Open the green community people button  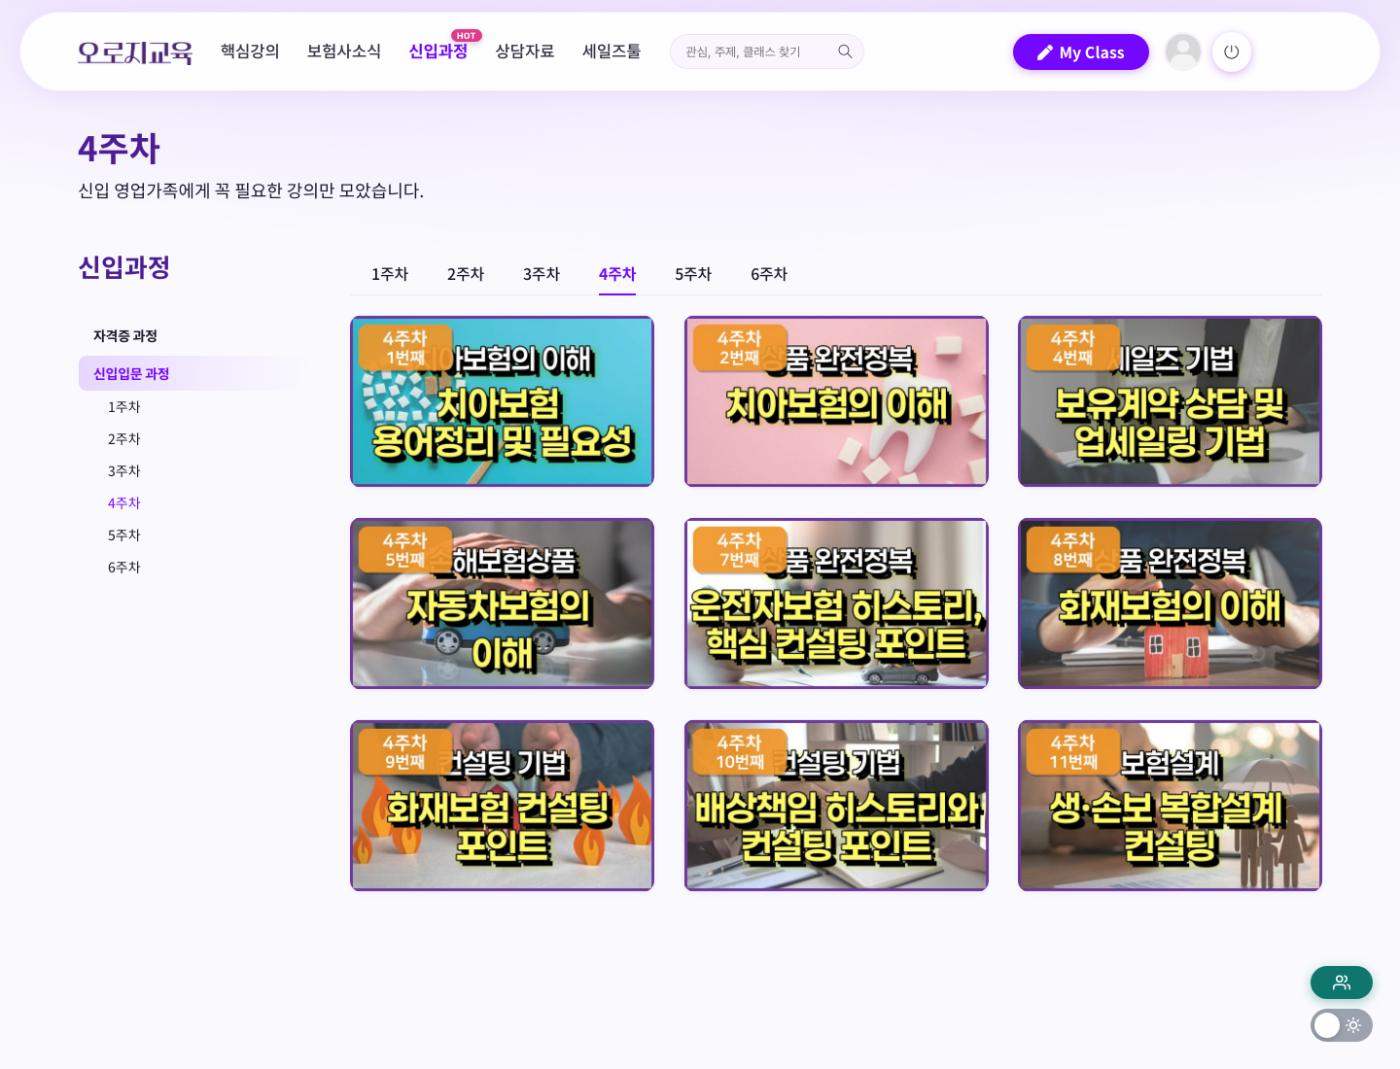click(1341, 983)
